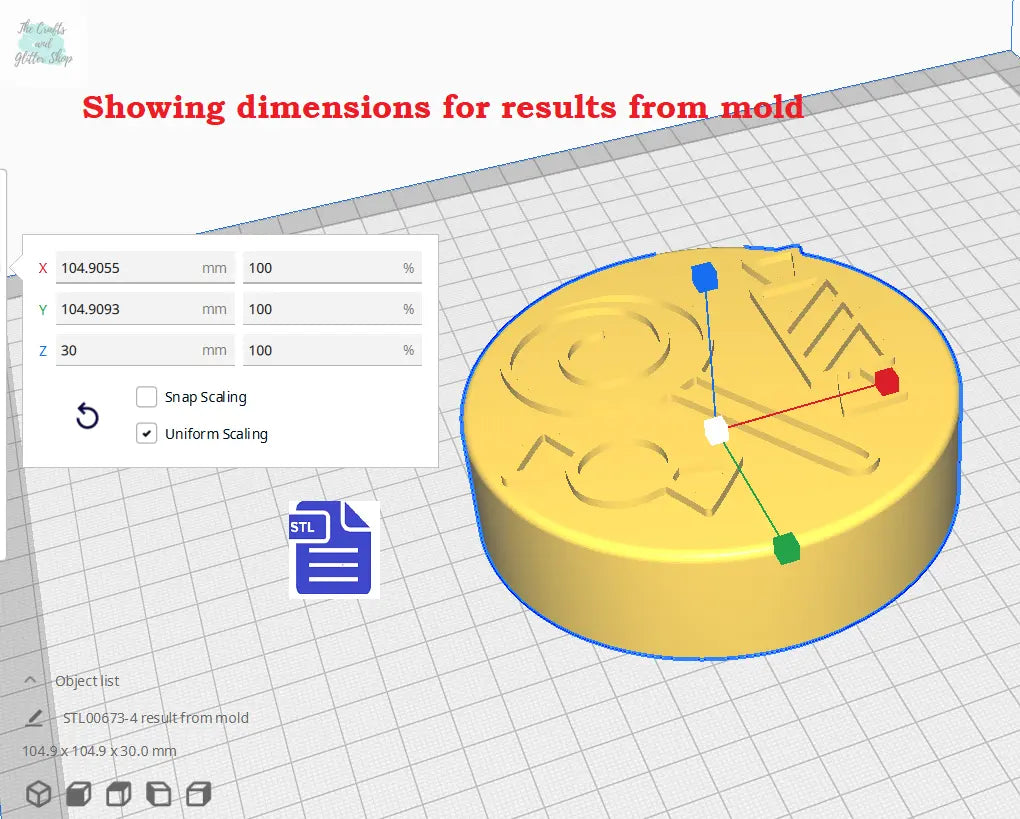Click the pencil edit icon beside the model name
This screenshot has width=1020, height=819.
(x=35, y=717)
